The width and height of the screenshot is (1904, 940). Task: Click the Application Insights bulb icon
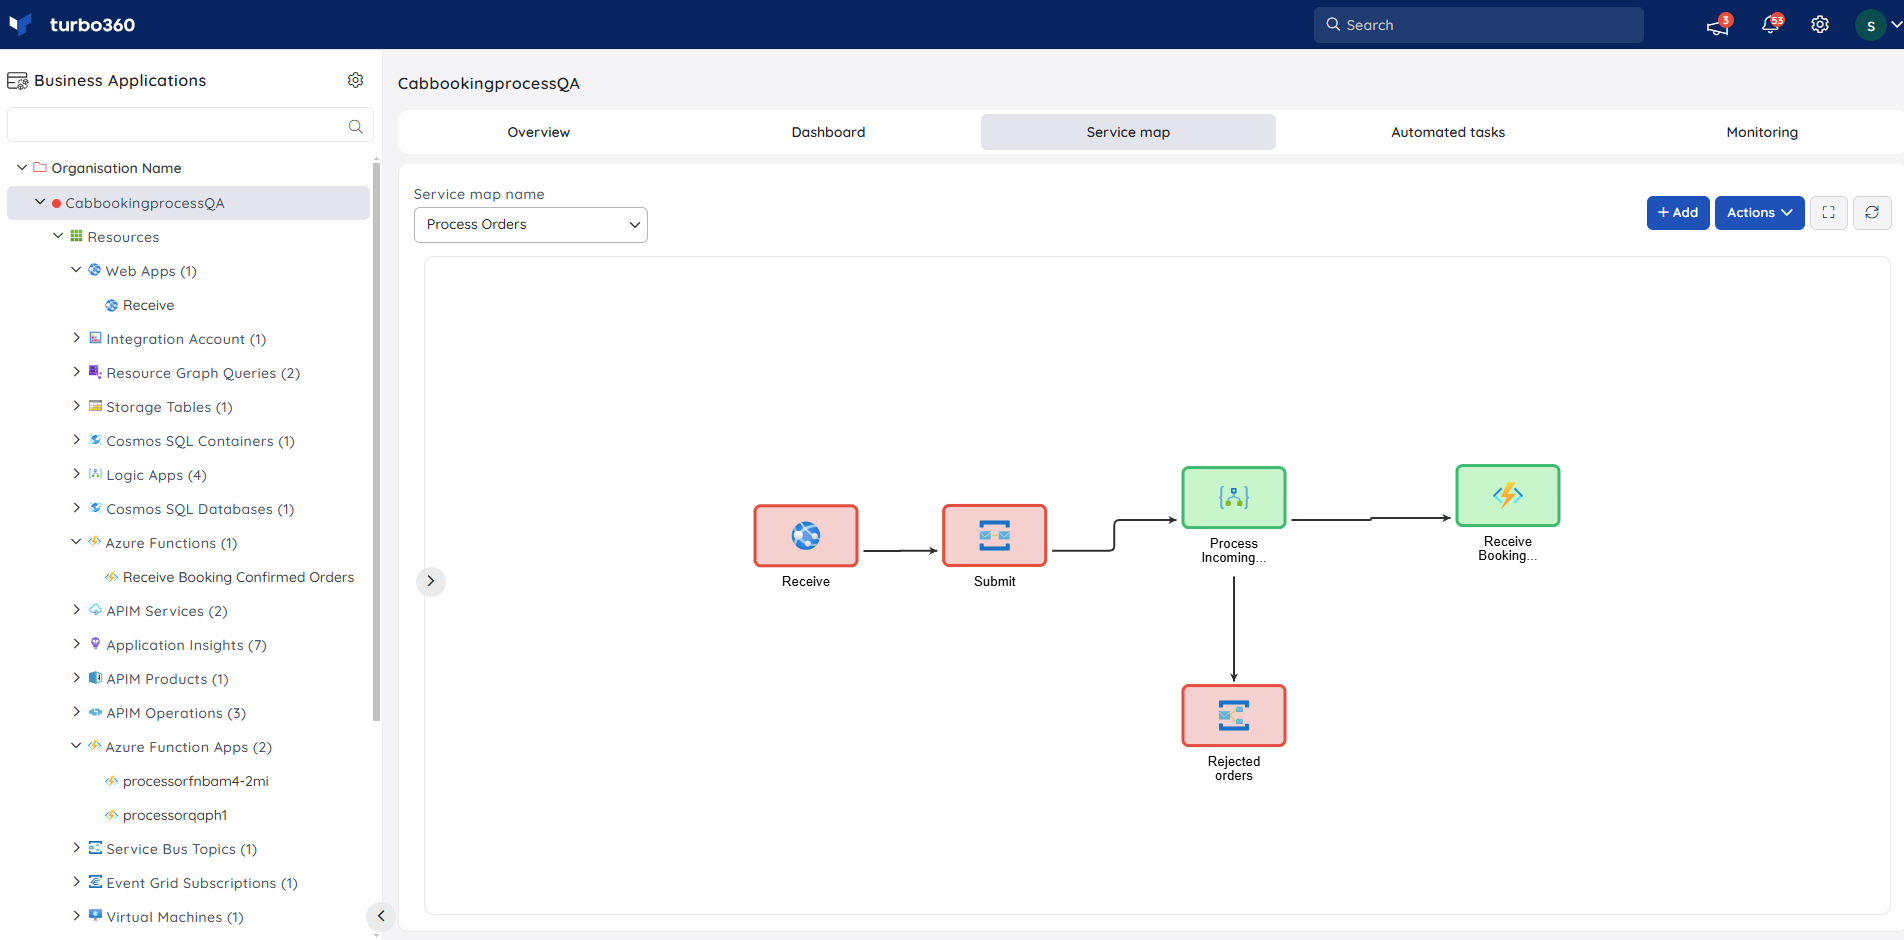(x=95, y=644)
